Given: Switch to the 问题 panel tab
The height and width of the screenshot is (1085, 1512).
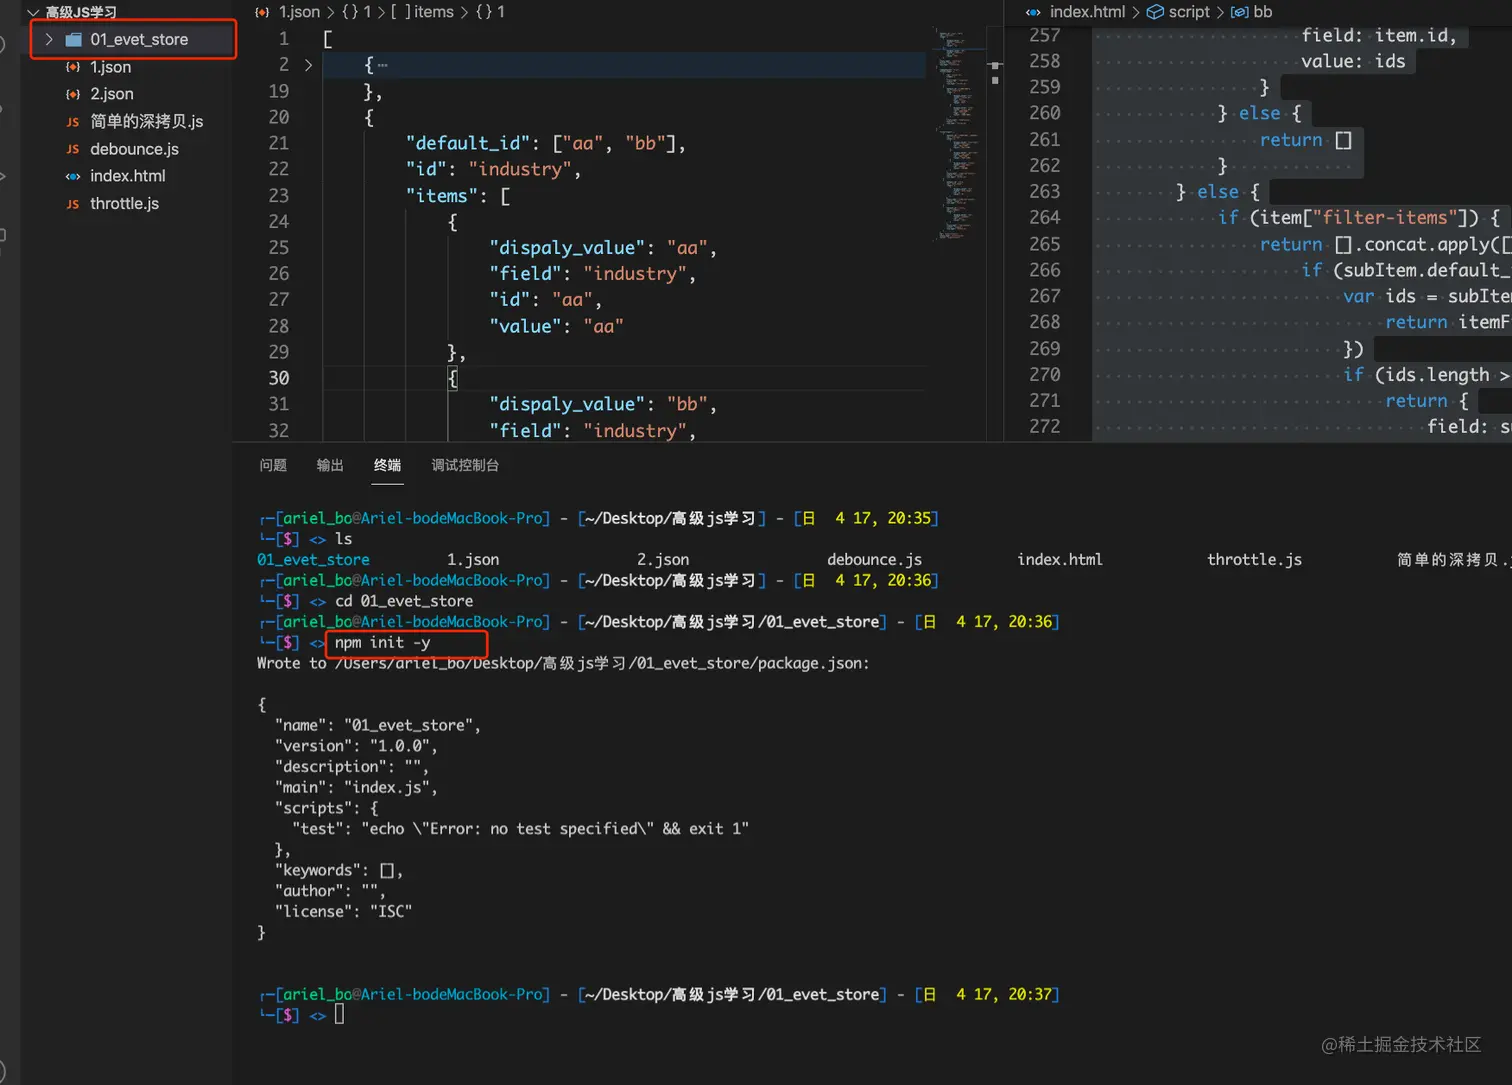Looking at the screenshot, I should click(273, 465).
